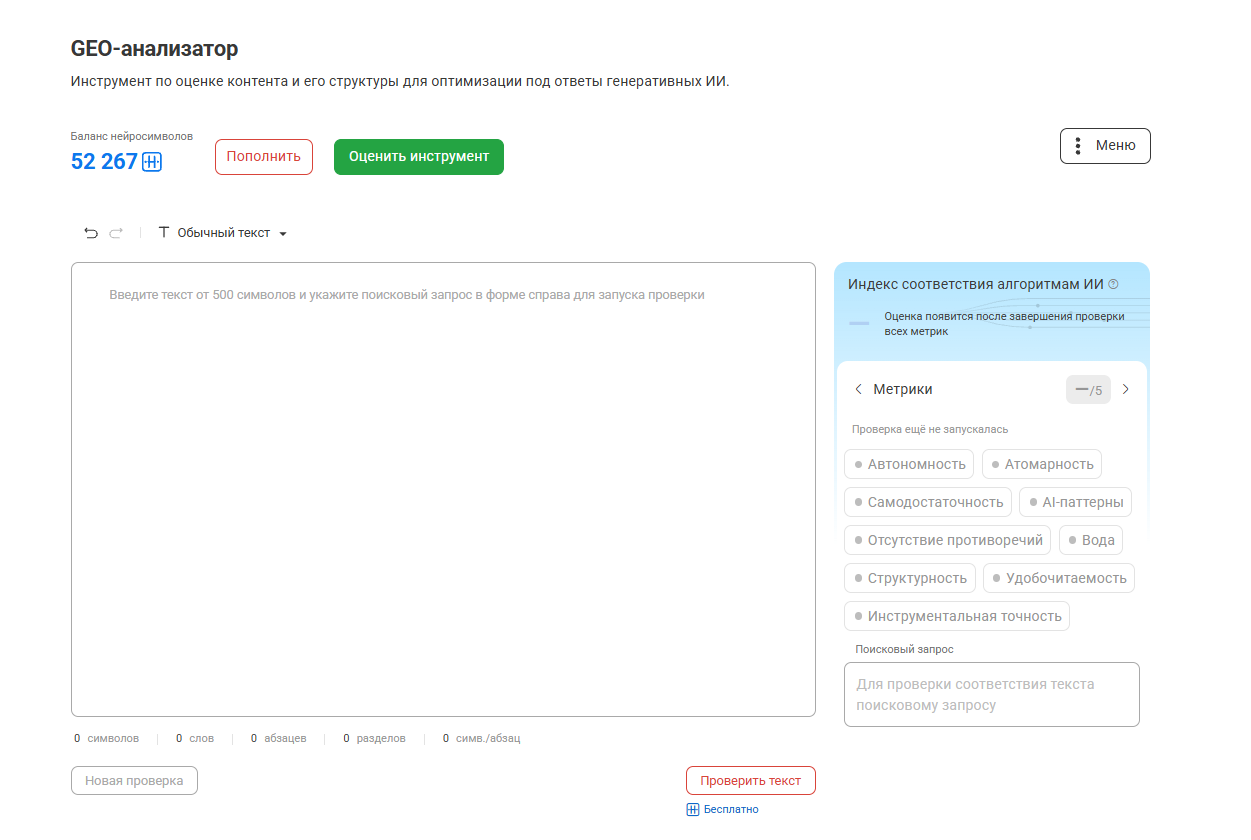This screenshot has height=840, width=1251.
Task: Click the Проверить текст button
Action: click(751, 781)
